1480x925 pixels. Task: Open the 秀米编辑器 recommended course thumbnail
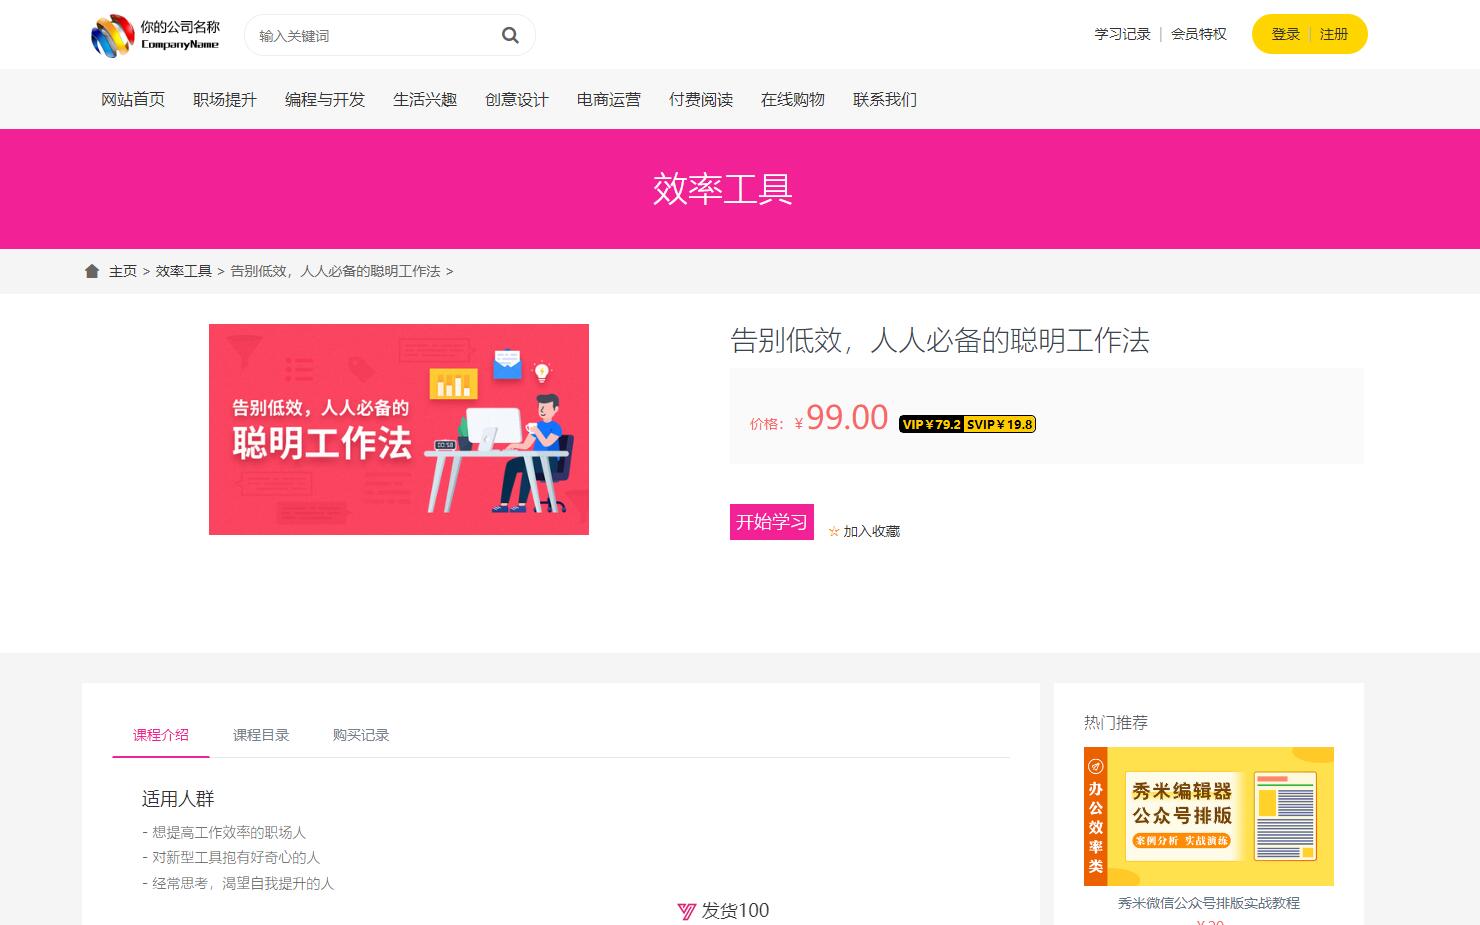coord(1208,816)
